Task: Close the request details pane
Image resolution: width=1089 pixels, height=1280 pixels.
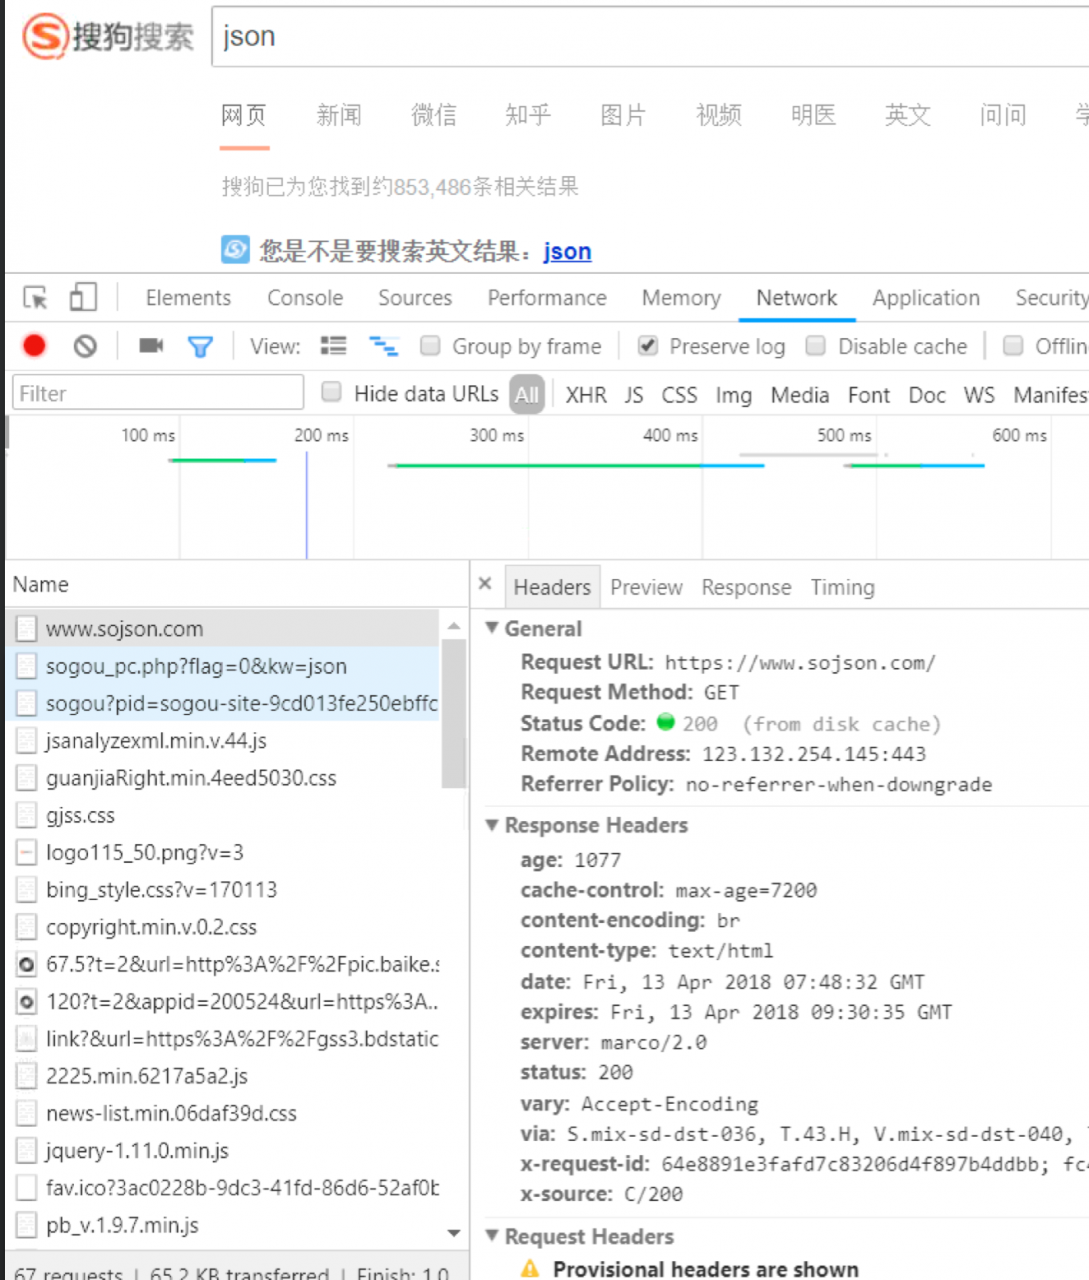Action: (x=485, y=584)
